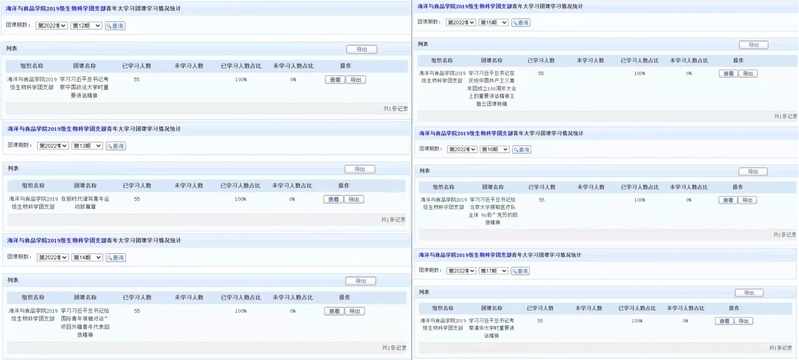Open the 第12期 period dropdown
The width and height of the screenshot is (799, 360).
point(87,25)
